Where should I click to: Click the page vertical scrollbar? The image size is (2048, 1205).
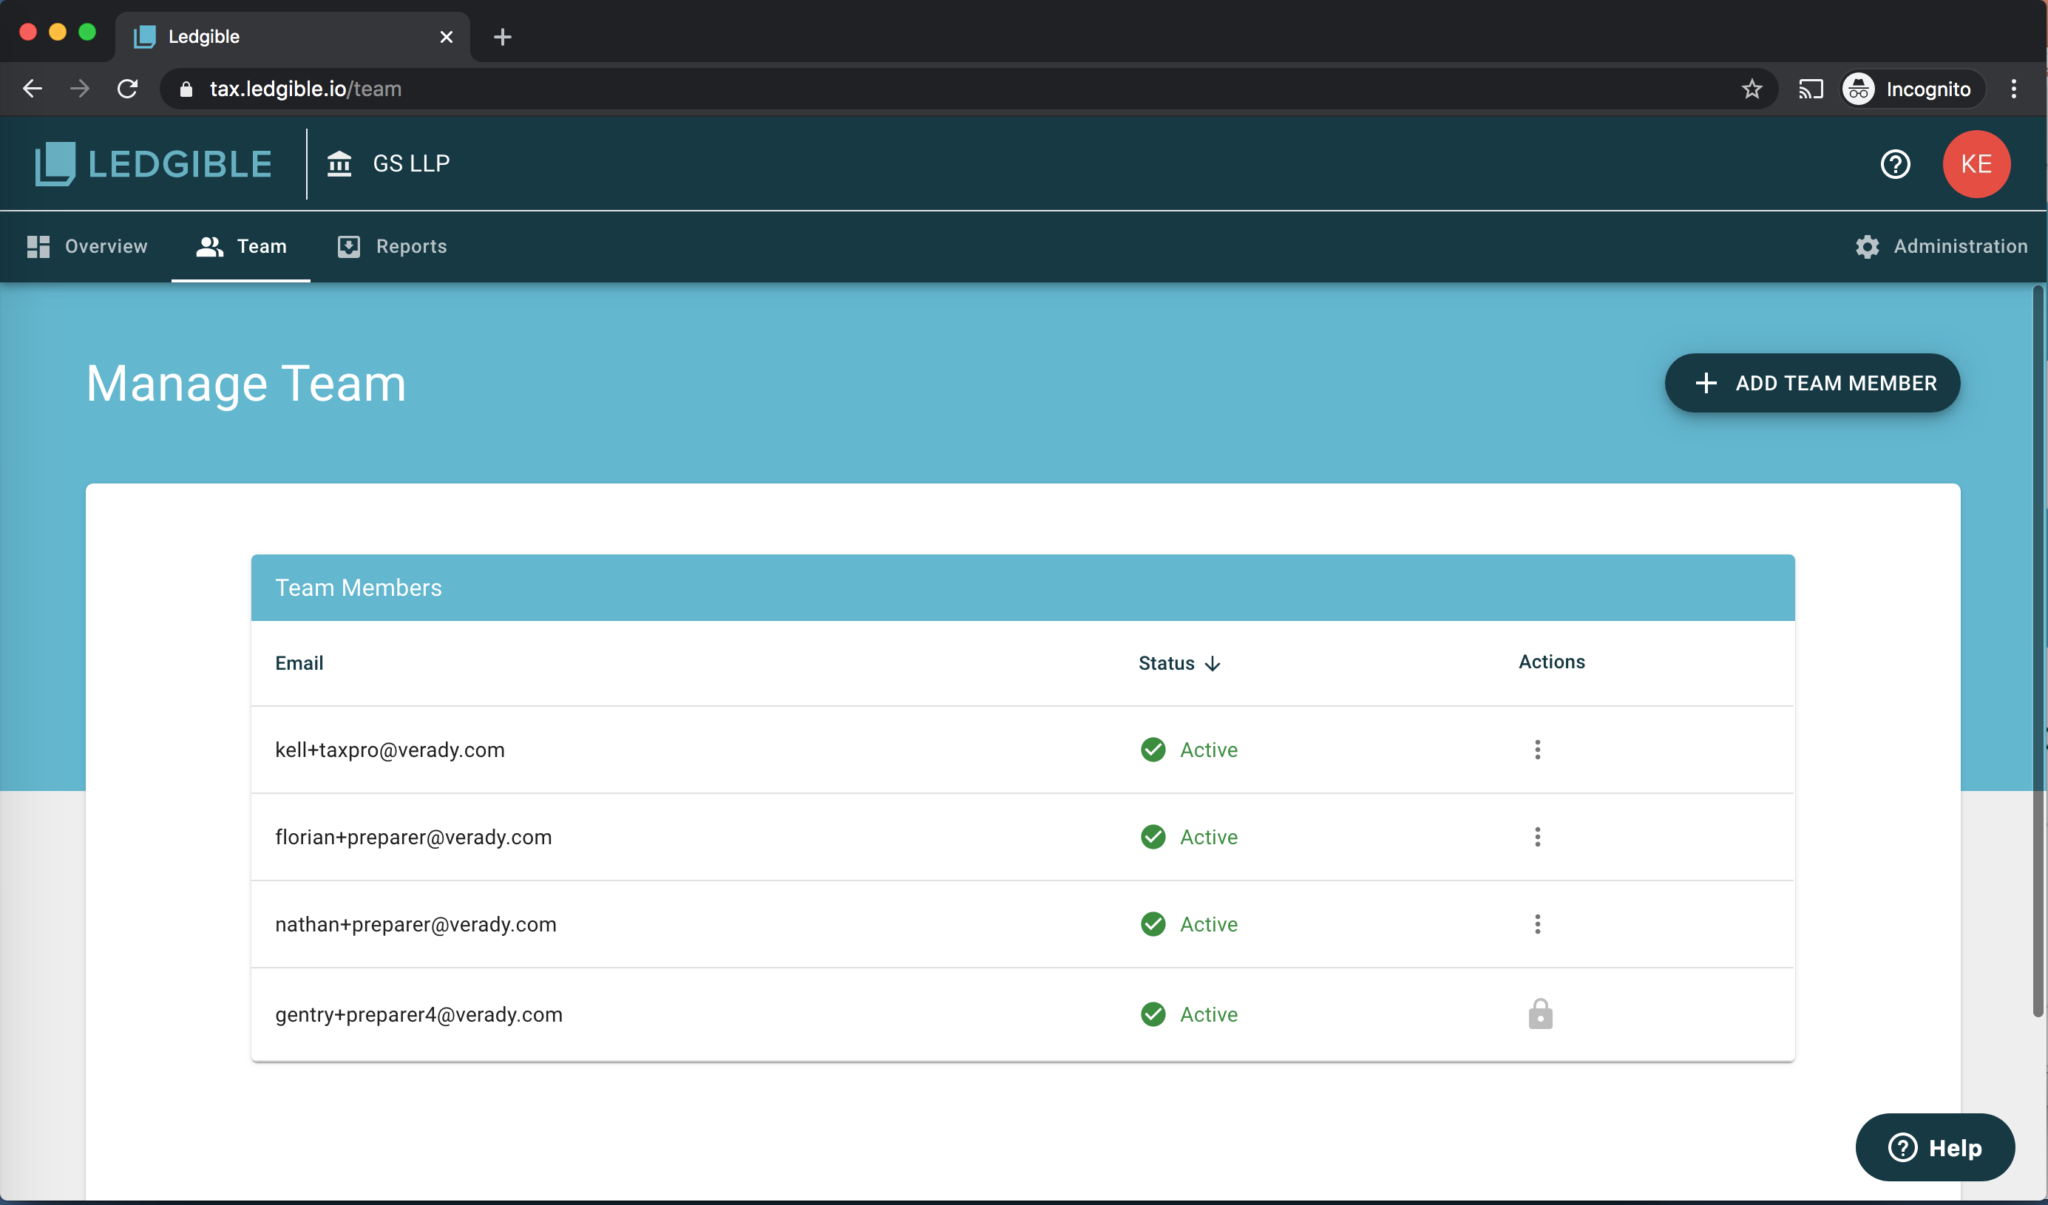pyautogui.click(x=2037, y=650)
